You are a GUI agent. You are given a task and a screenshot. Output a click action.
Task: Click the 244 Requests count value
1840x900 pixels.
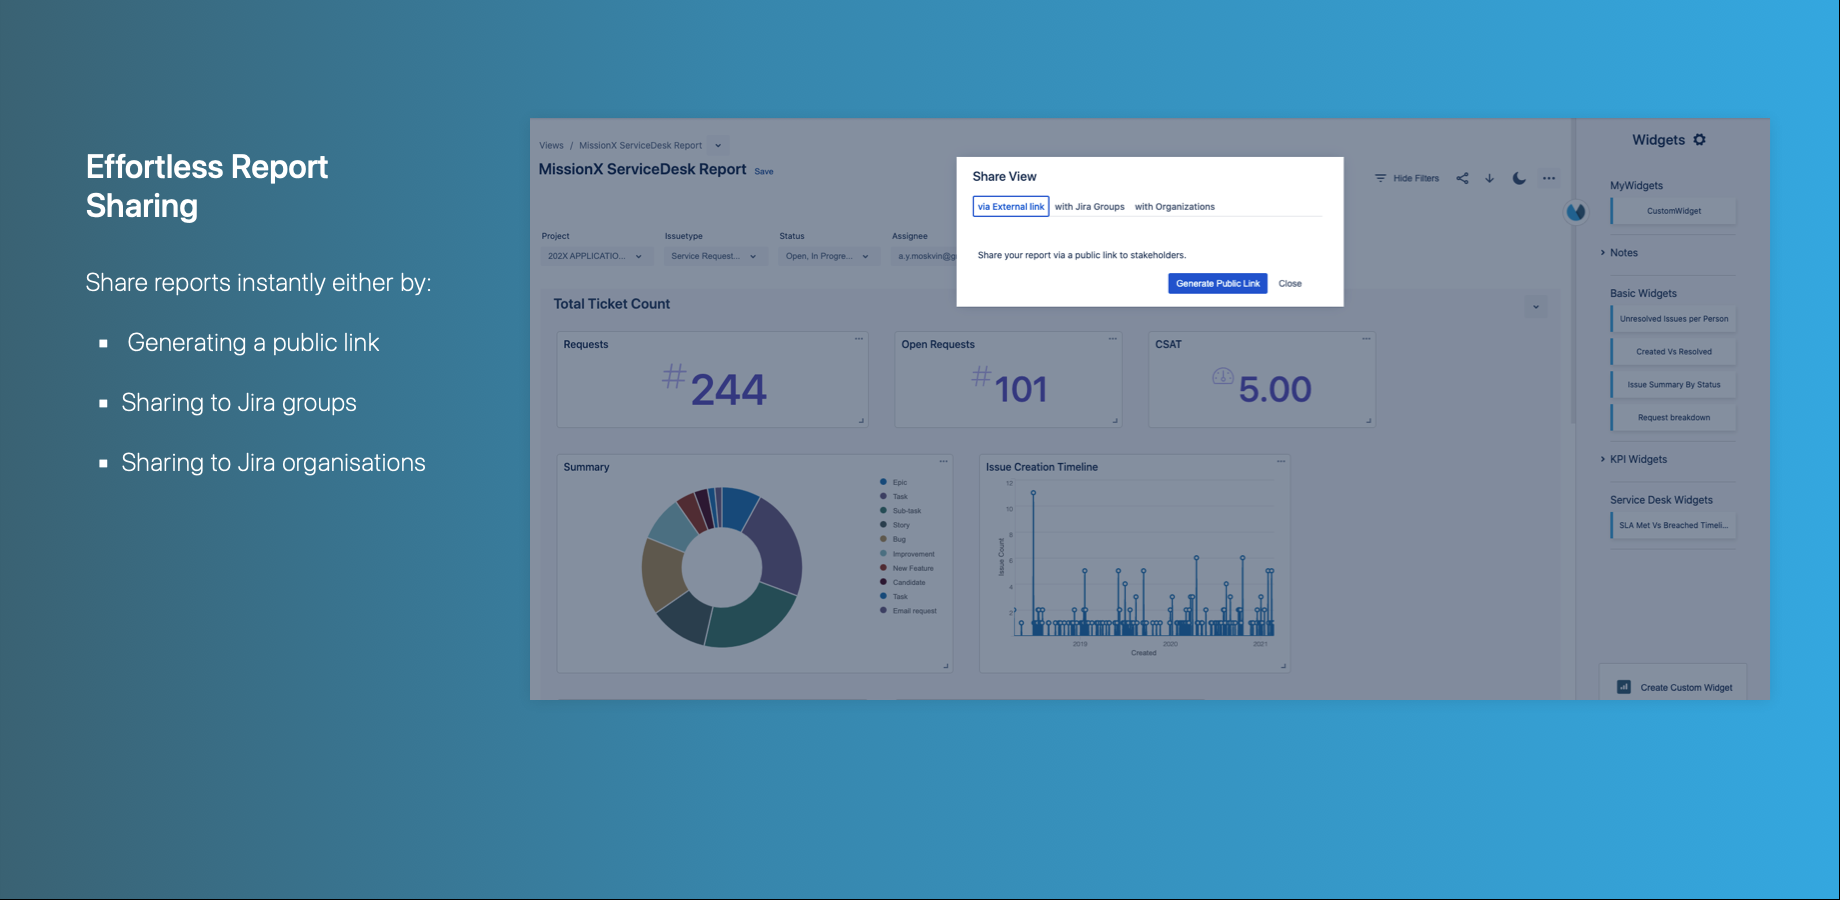pyautogui.click(x=728, y=390)
